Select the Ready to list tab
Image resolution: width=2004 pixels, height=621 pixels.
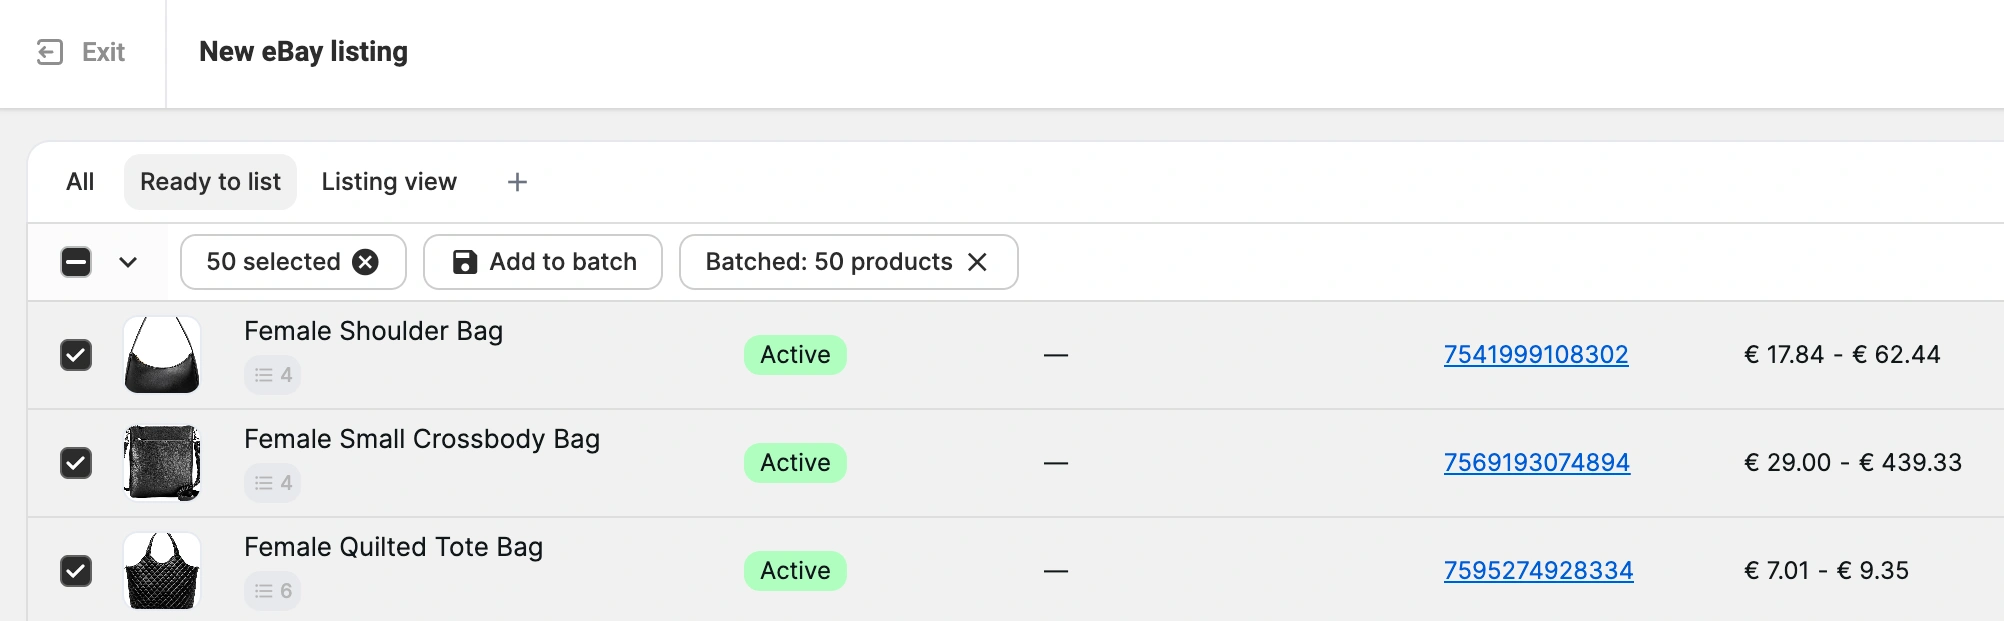tap(210, 182)
